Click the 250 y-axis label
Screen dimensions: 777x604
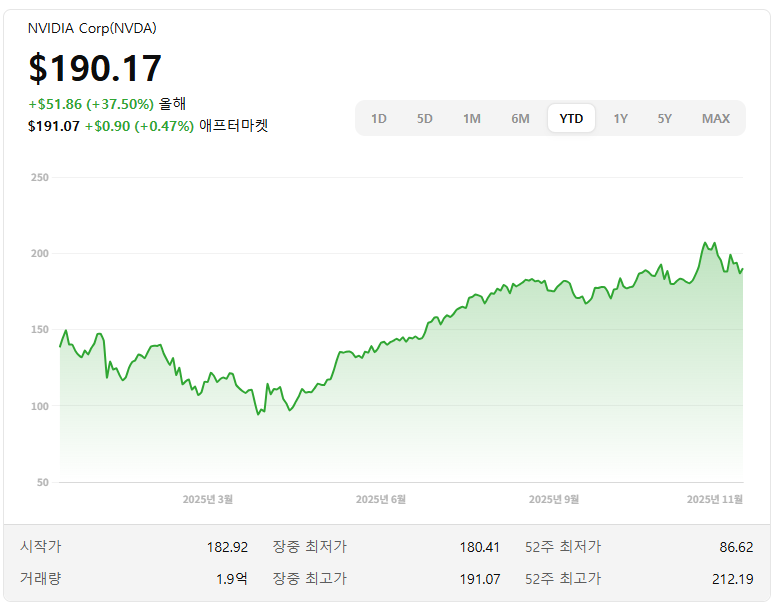pyautogui.click(x=40, y=177)
